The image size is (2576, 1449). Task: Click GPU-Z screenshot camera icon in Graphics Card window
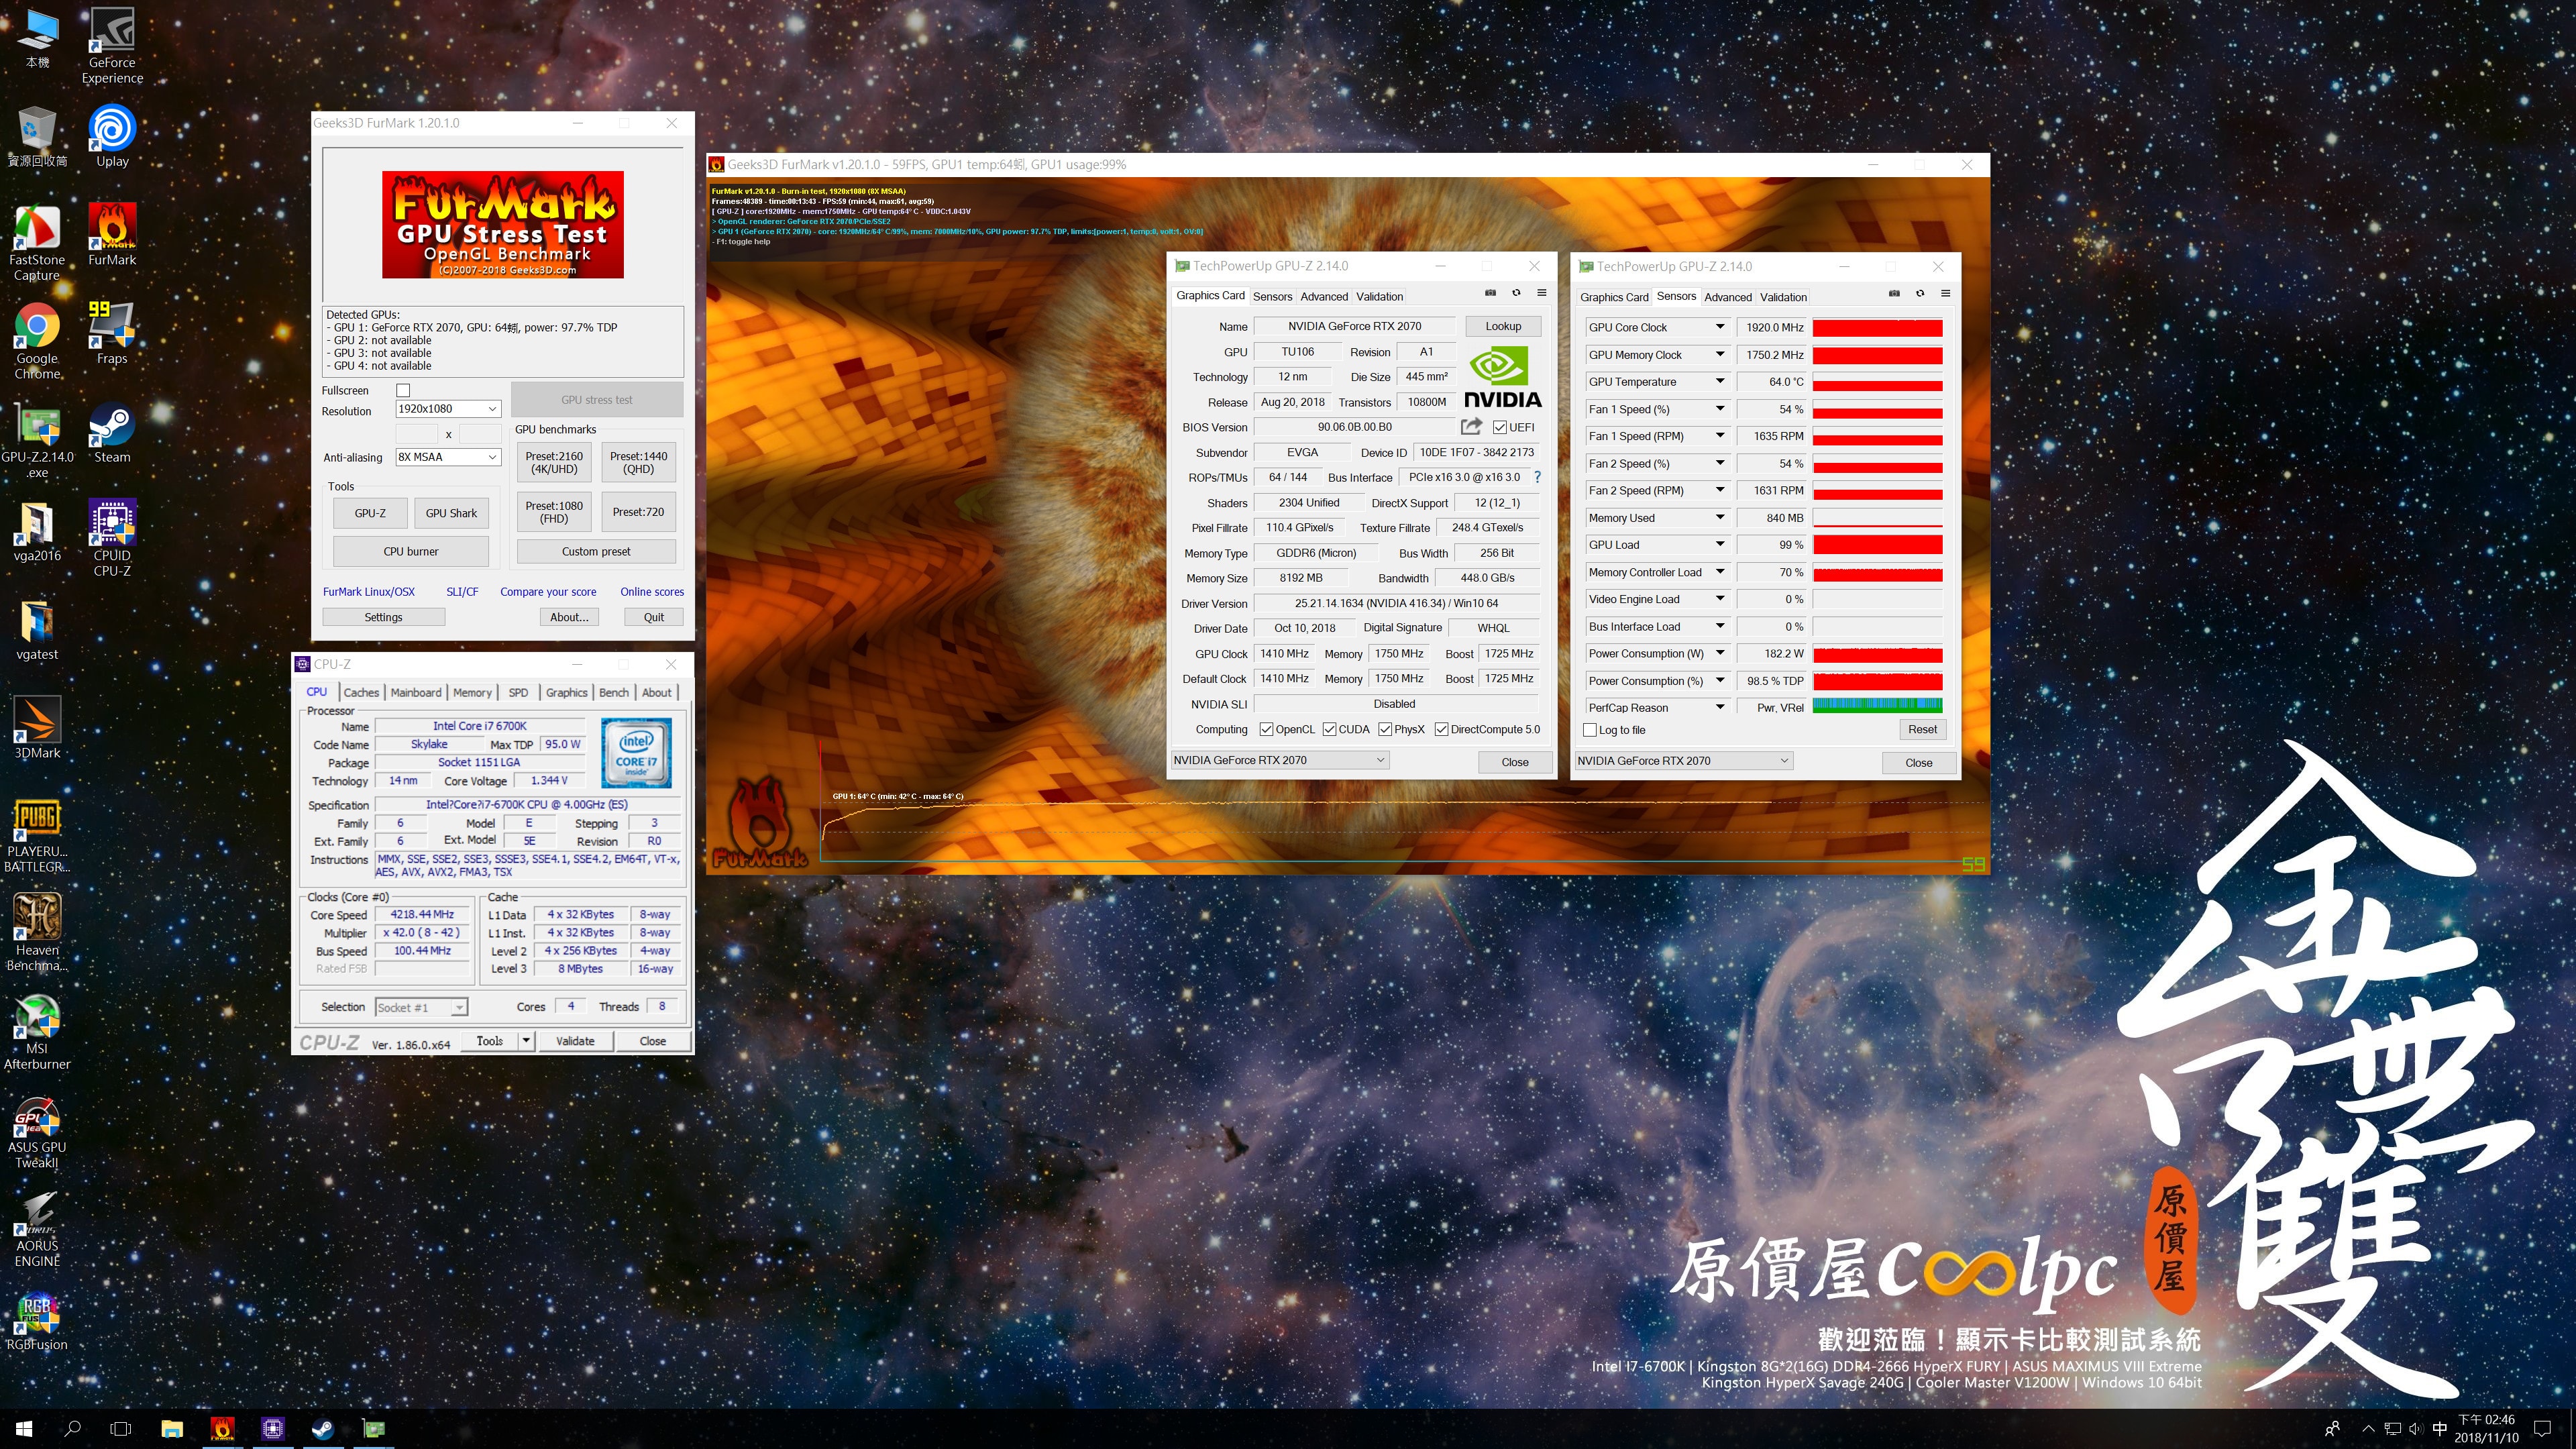point(1490,293)
